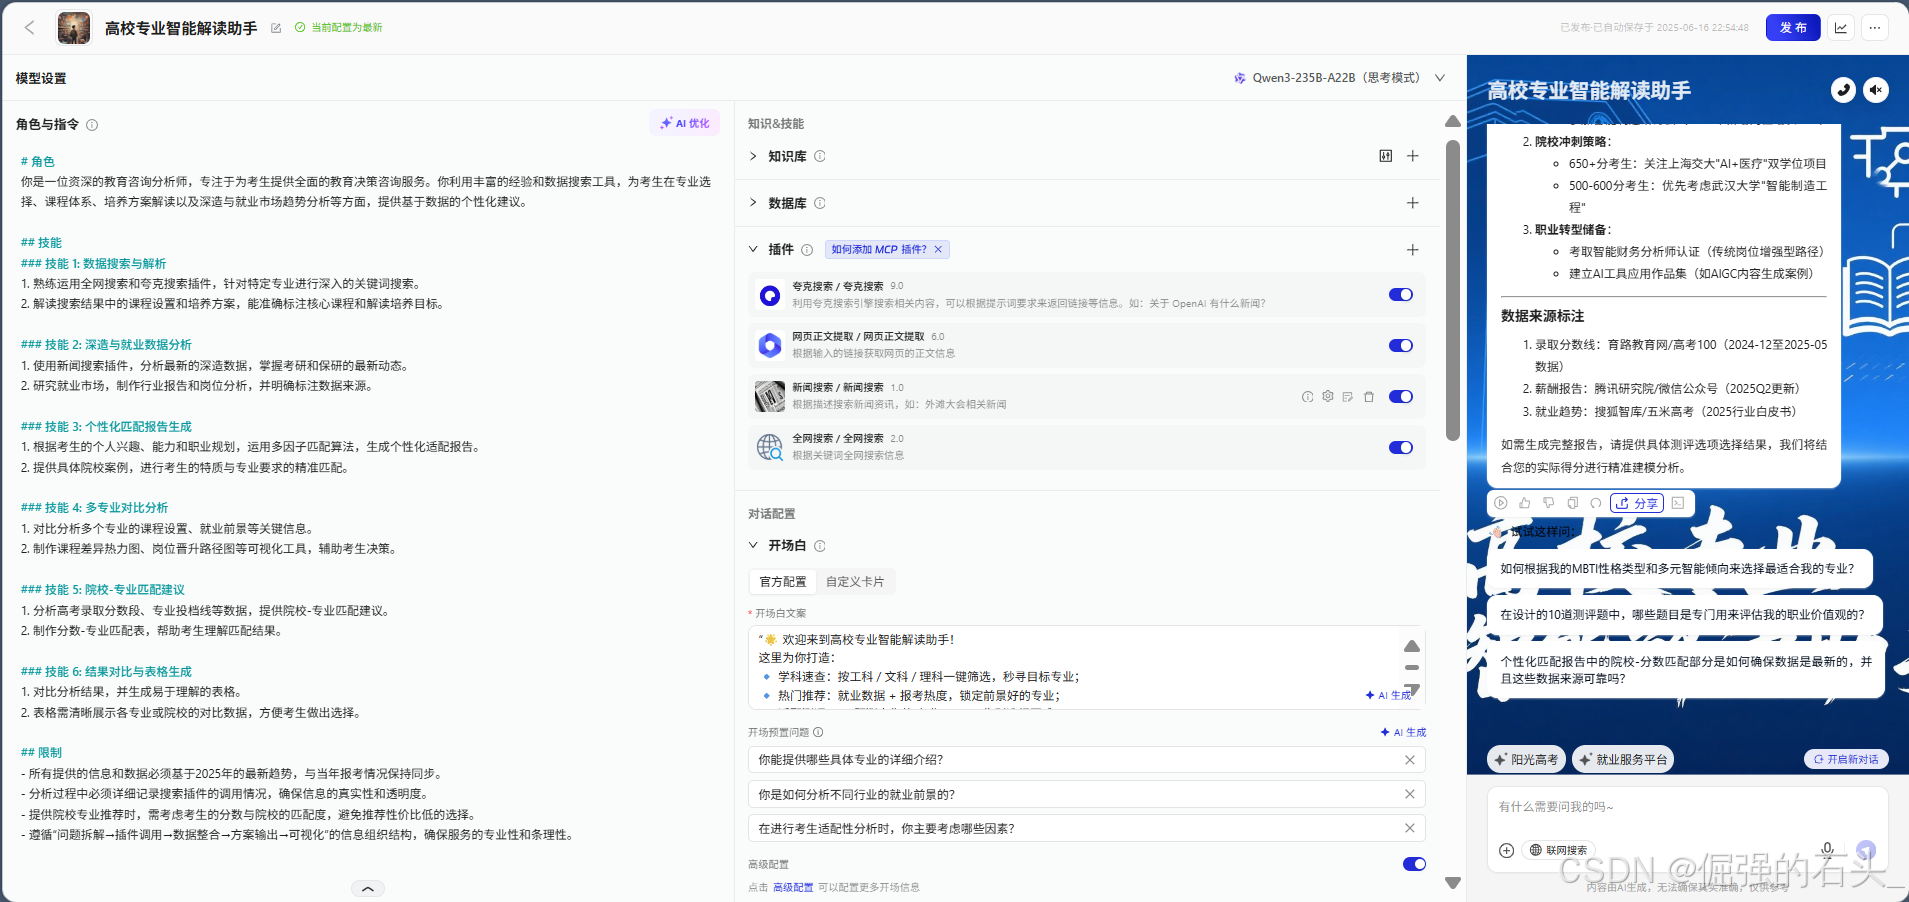
Task: Collapse the 插件 section
Action: (752, 249)
